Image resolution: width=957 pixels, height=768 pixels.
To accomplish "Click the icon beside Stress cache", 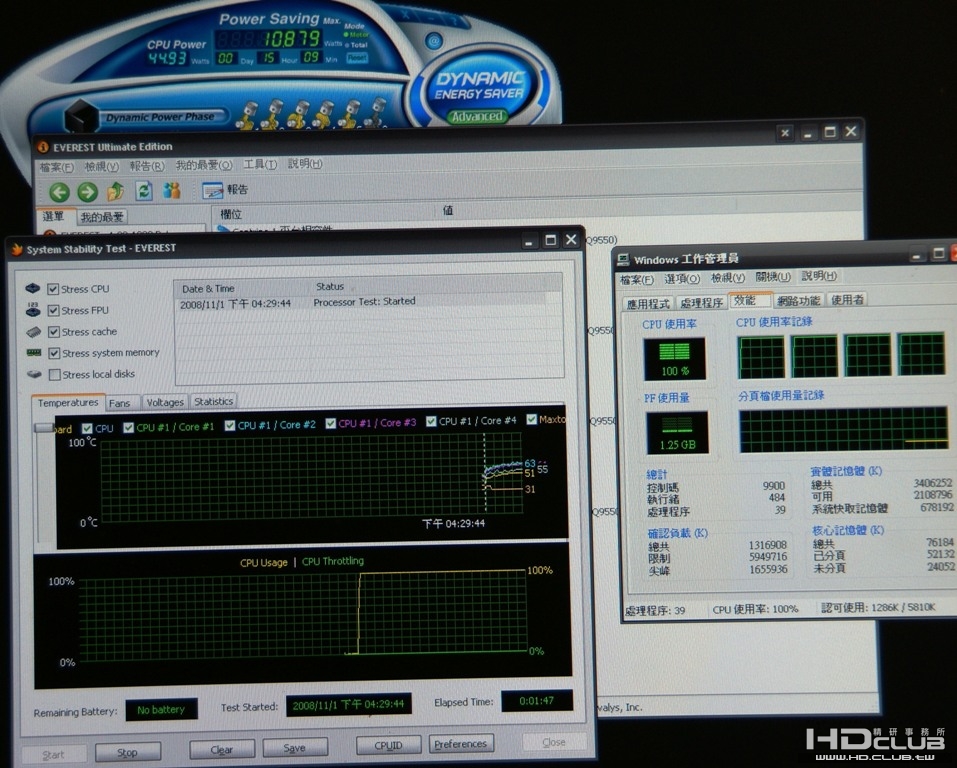I will coord(34,331).
